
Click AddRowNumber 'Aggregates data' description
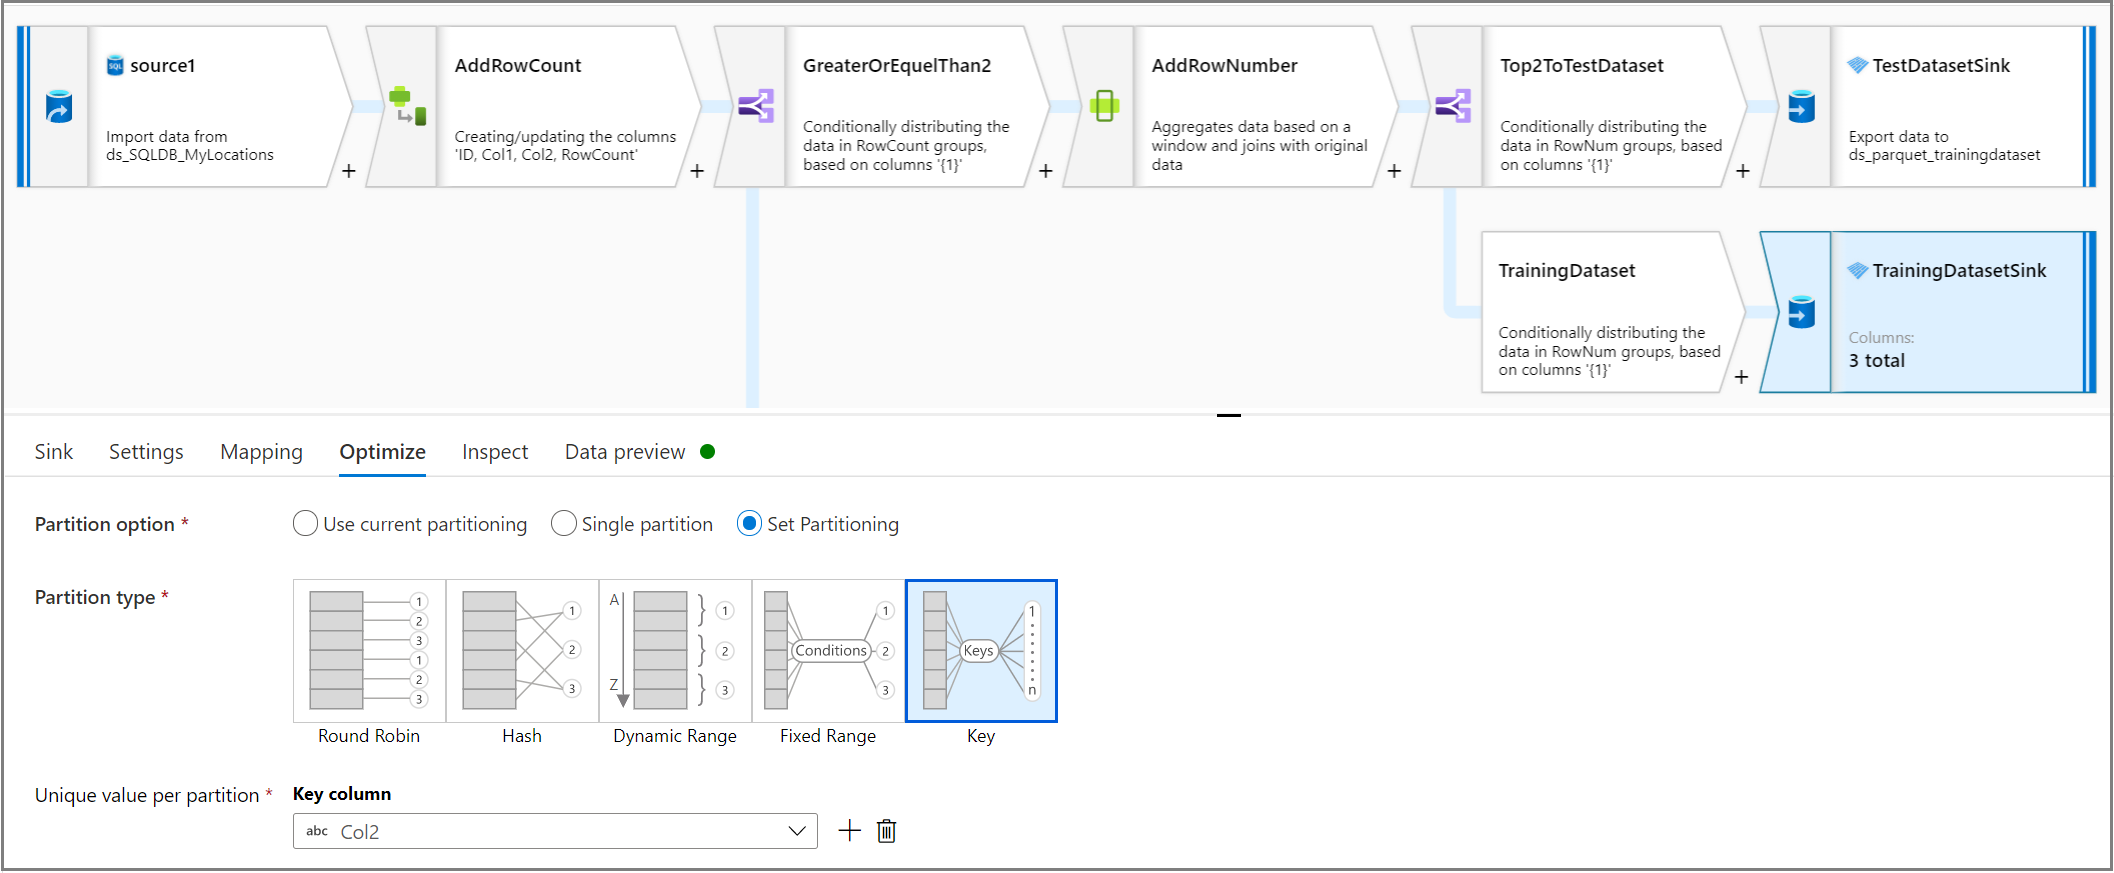pyautogui.click(x=1259, y=146)
